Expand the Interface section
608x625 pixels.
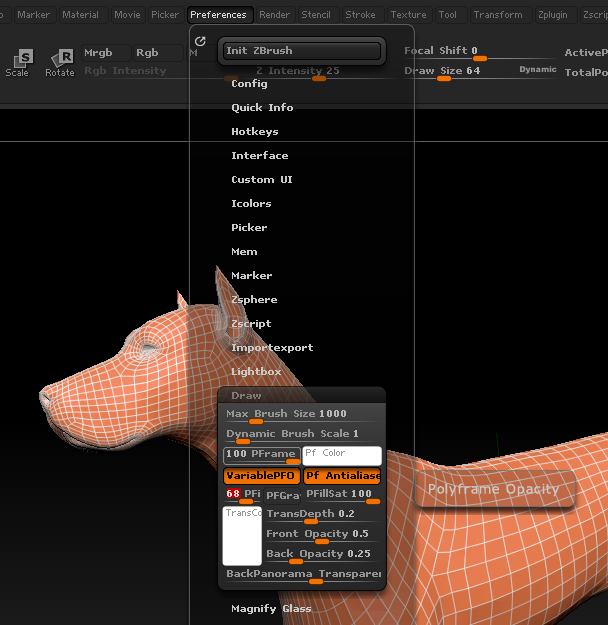point(260,155)
